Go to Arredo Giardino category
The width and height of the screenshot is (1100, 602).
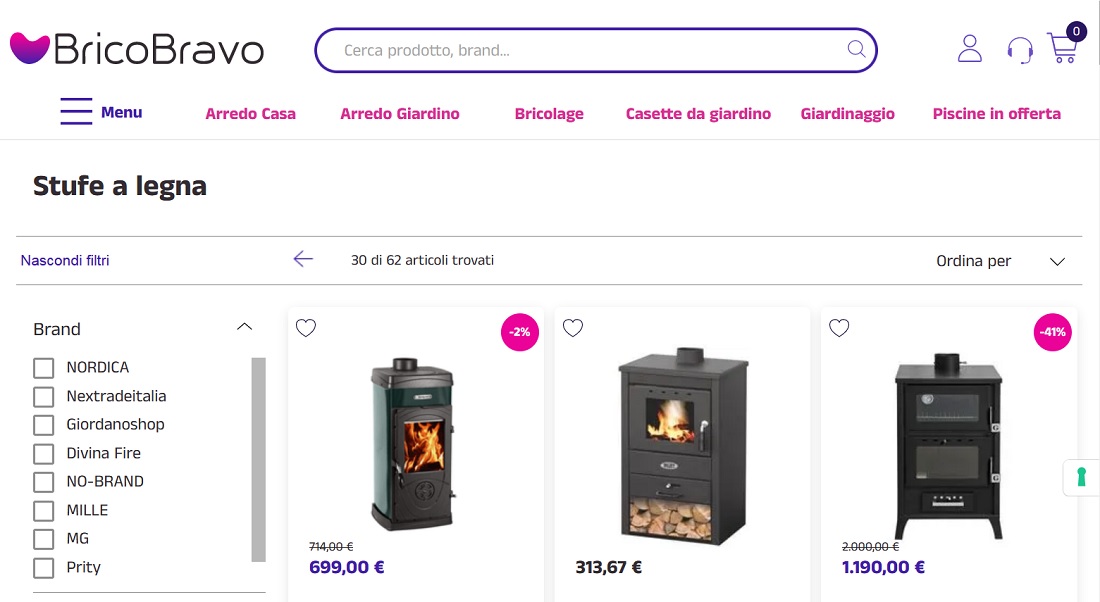tap(400, 114)
